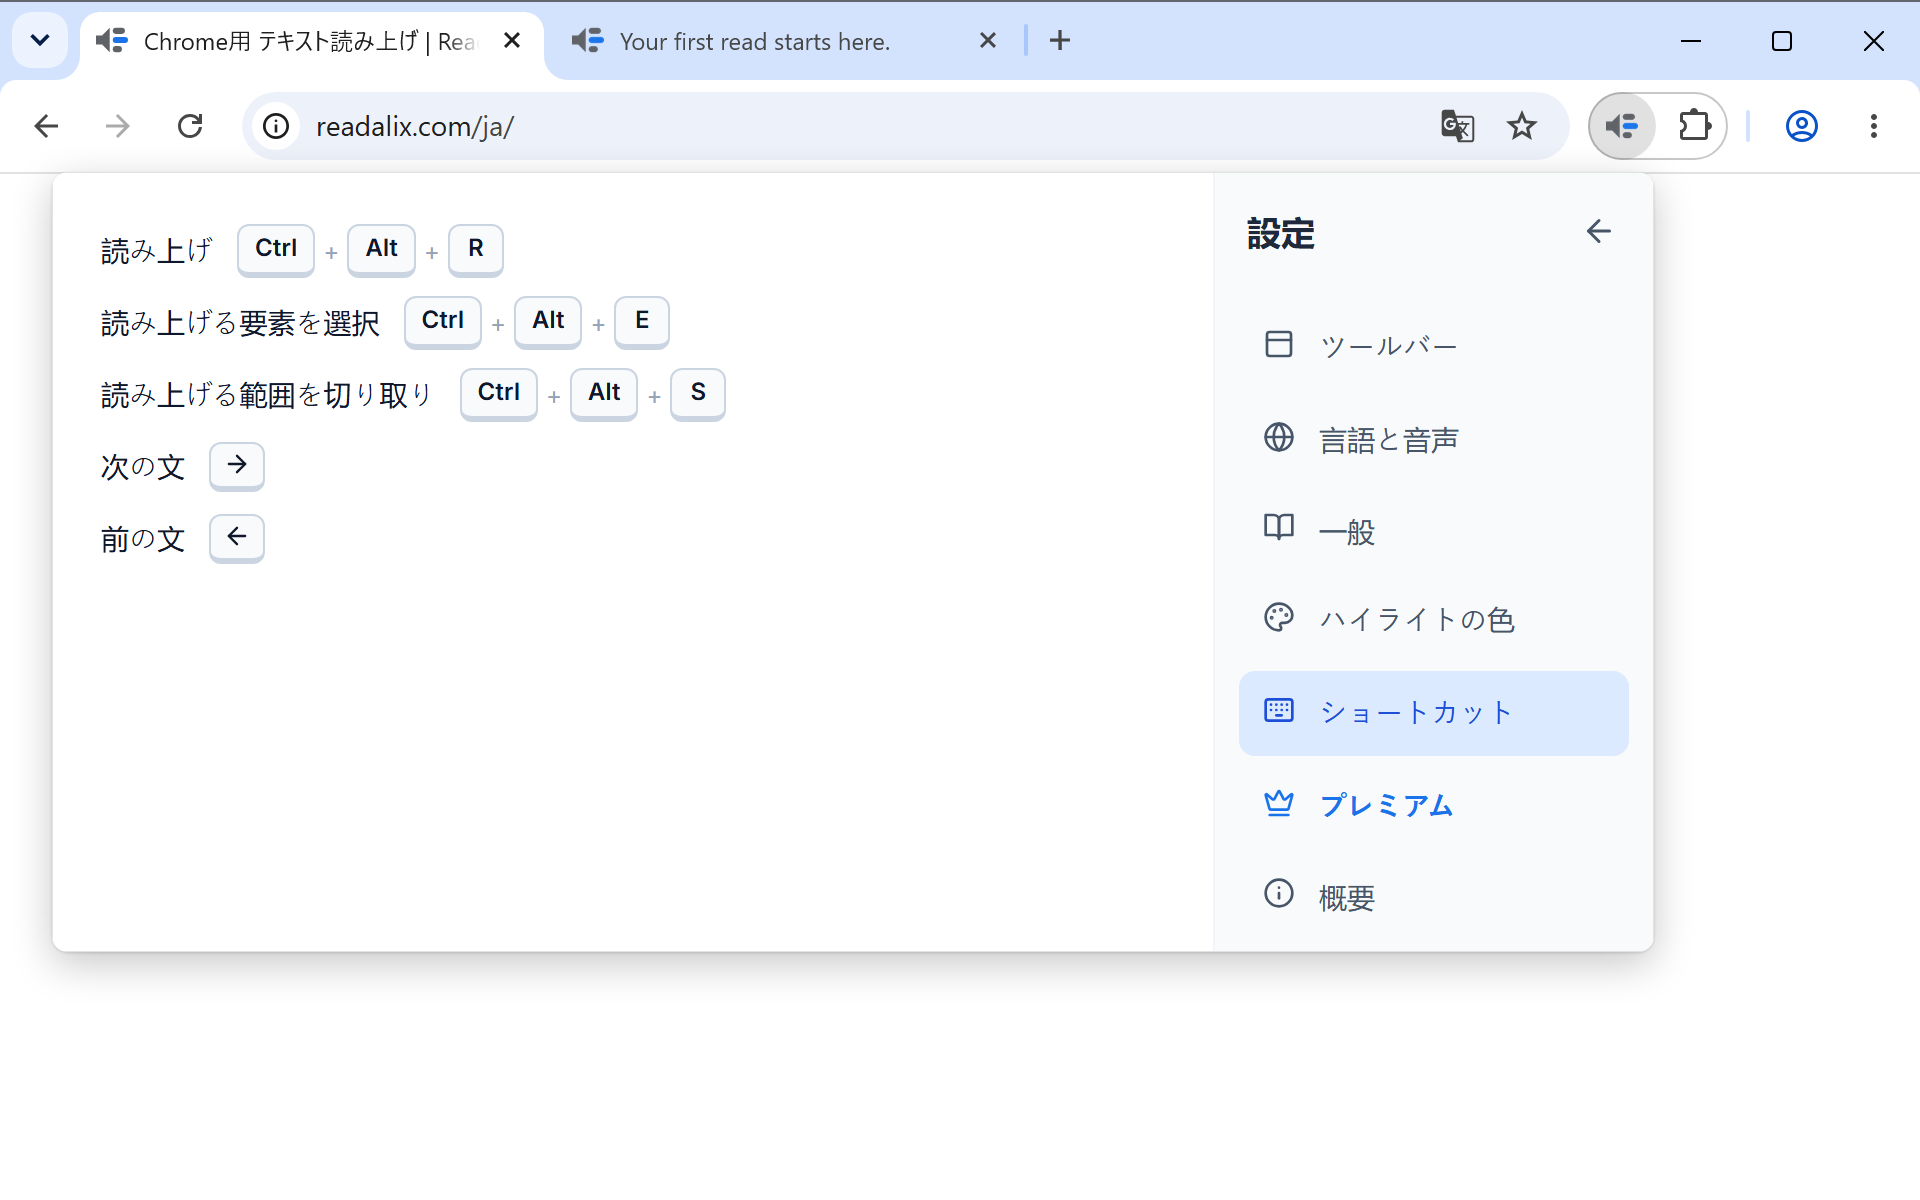Expand the tab search dropdown
This screenshot has height=1200, width=1920.
(x=40, y=40)
